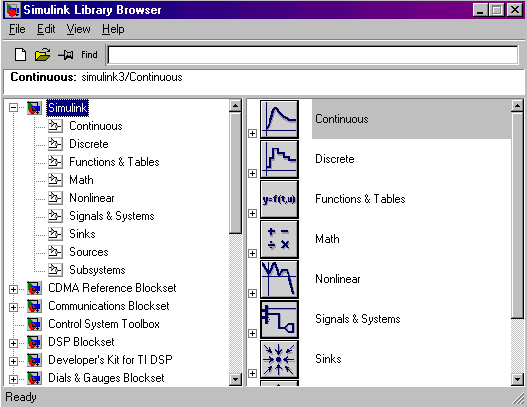Expand Math in the right pane
This screenshot has width=527, height=407.
point(252,253)
